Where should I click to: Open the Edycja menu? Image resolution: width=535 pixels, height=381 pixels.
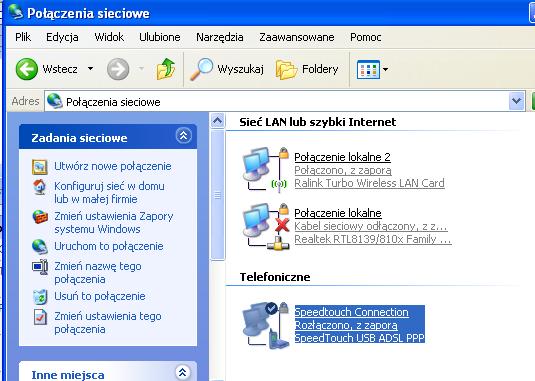[62, 37]
